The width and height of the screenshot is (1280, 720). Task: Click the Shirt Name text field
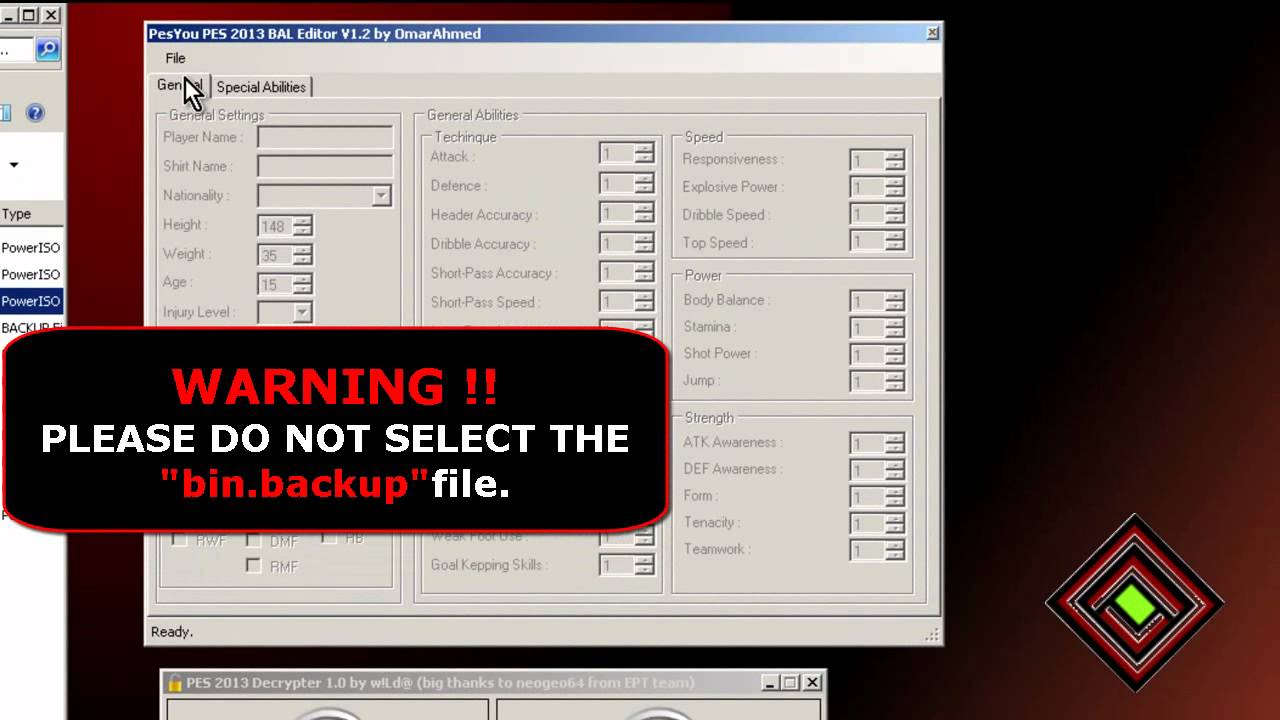(325, 167)
